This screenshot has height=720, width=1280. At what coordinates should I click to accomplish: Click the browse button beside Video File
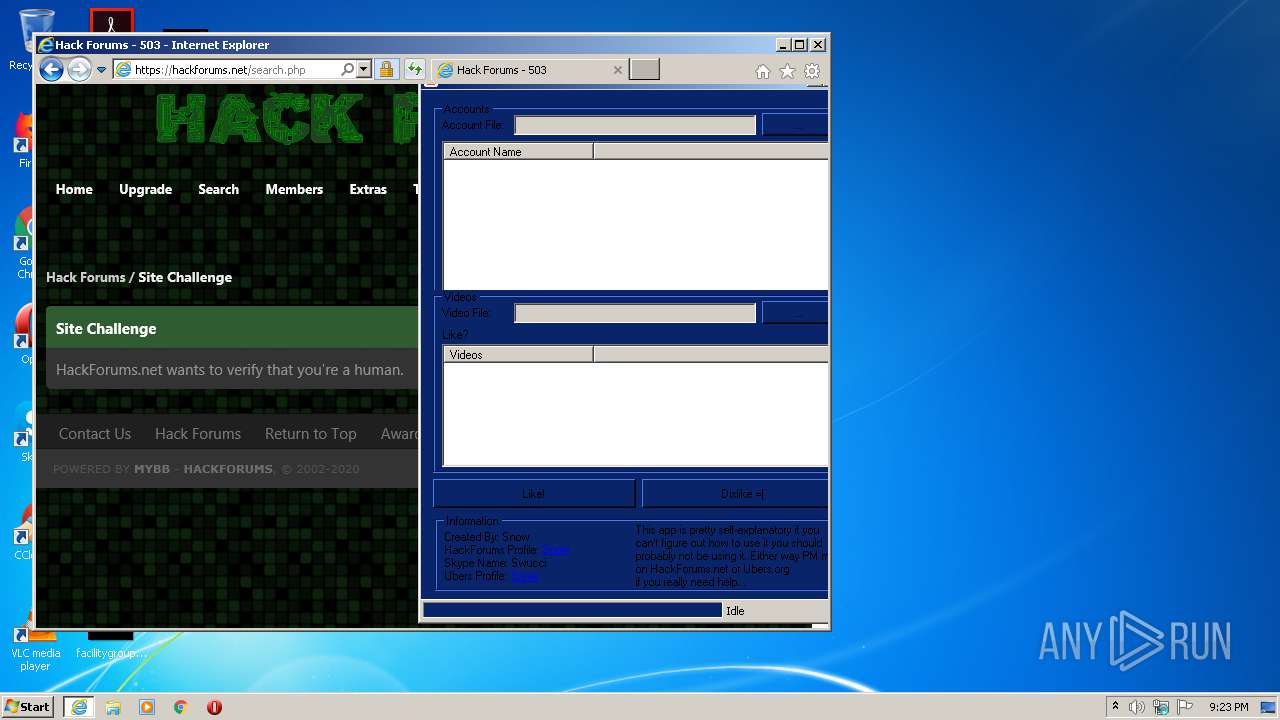[795, 313]
